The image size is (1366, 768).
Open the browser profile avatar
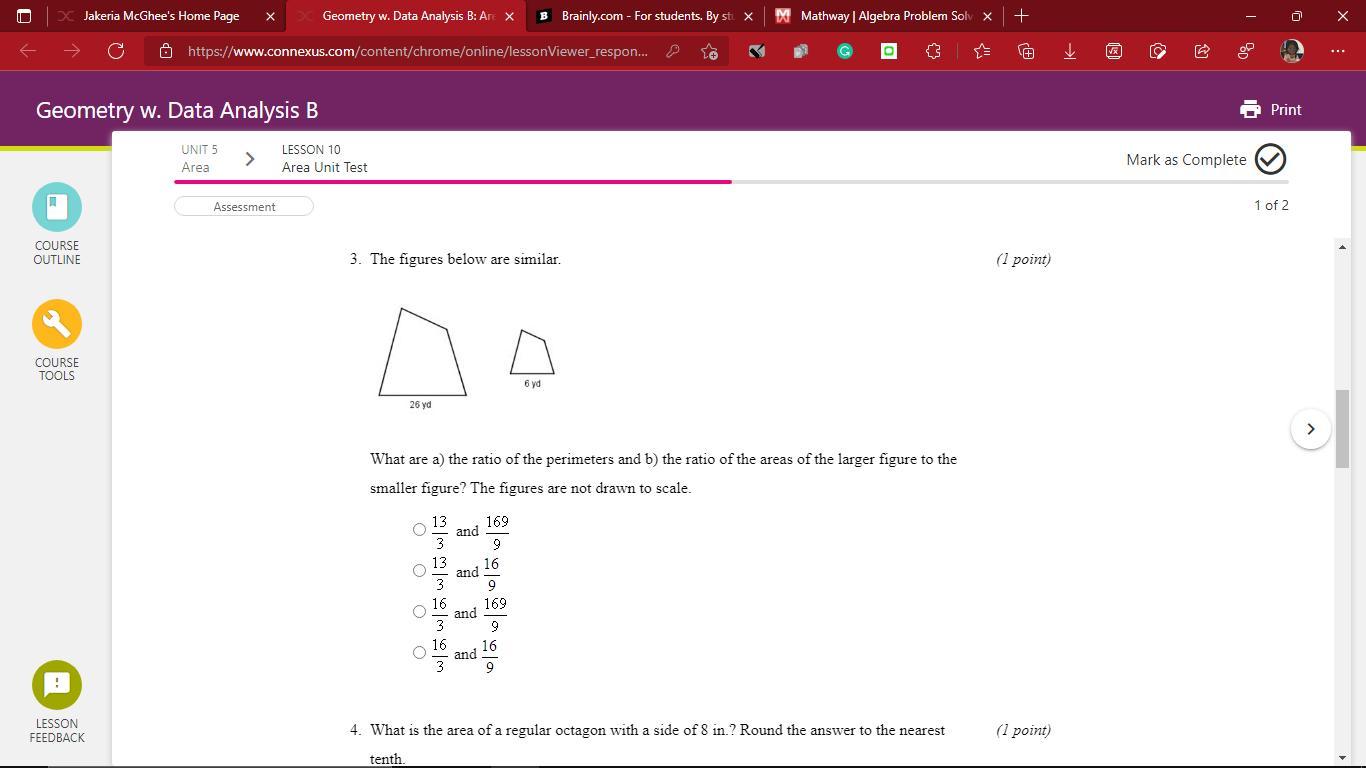[1292, 51]
